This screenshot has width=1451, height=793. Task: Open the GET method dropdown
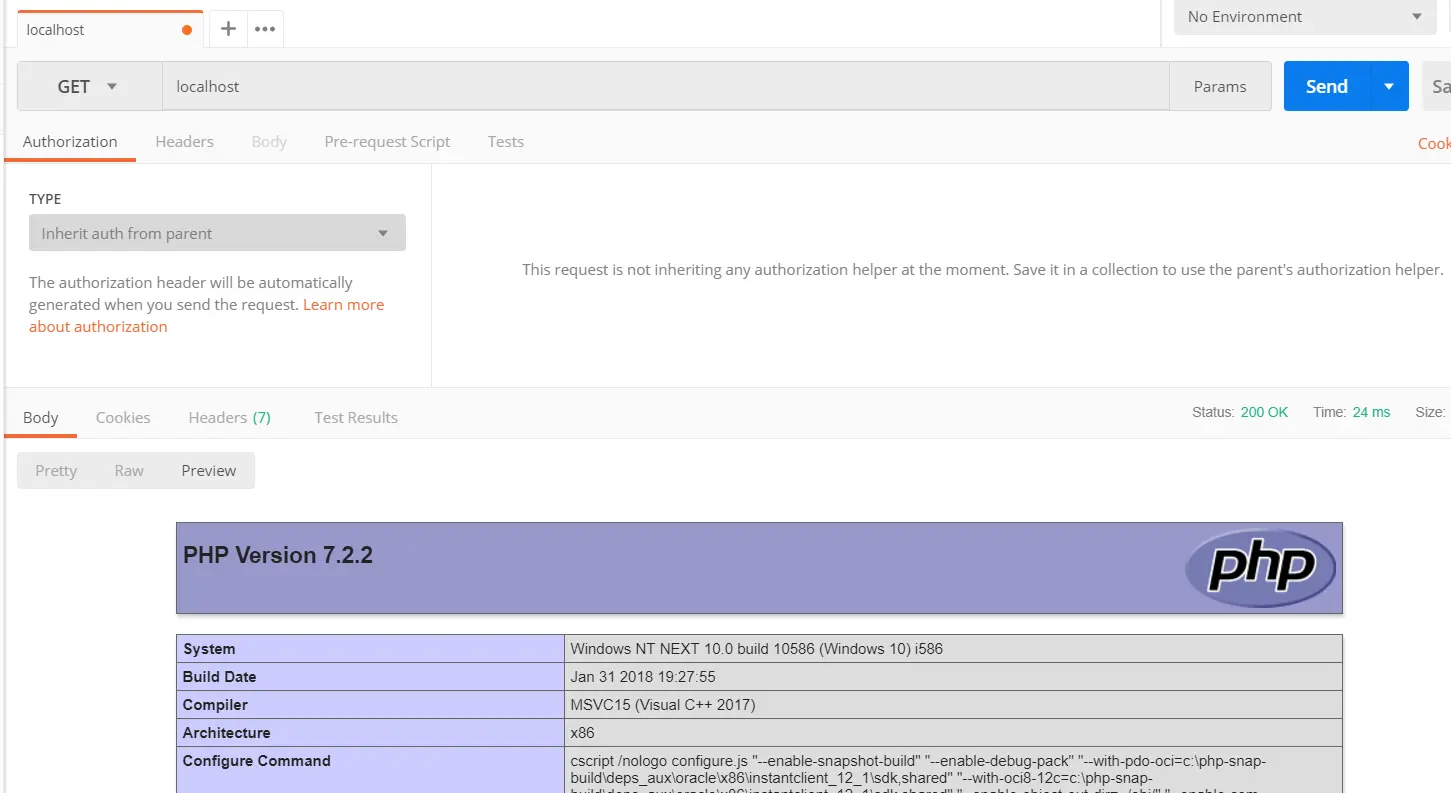click(90, 86)
